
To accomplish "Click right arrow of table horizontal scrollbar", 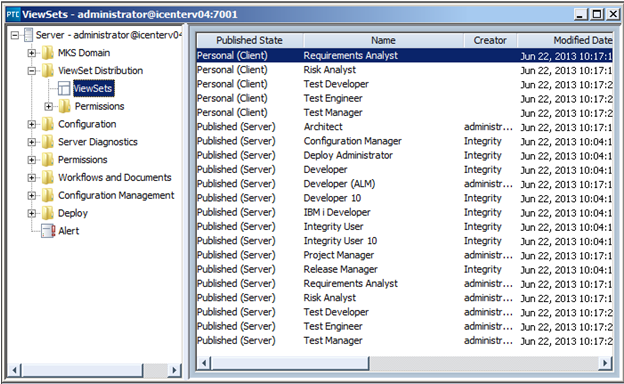I will [605, 363].
